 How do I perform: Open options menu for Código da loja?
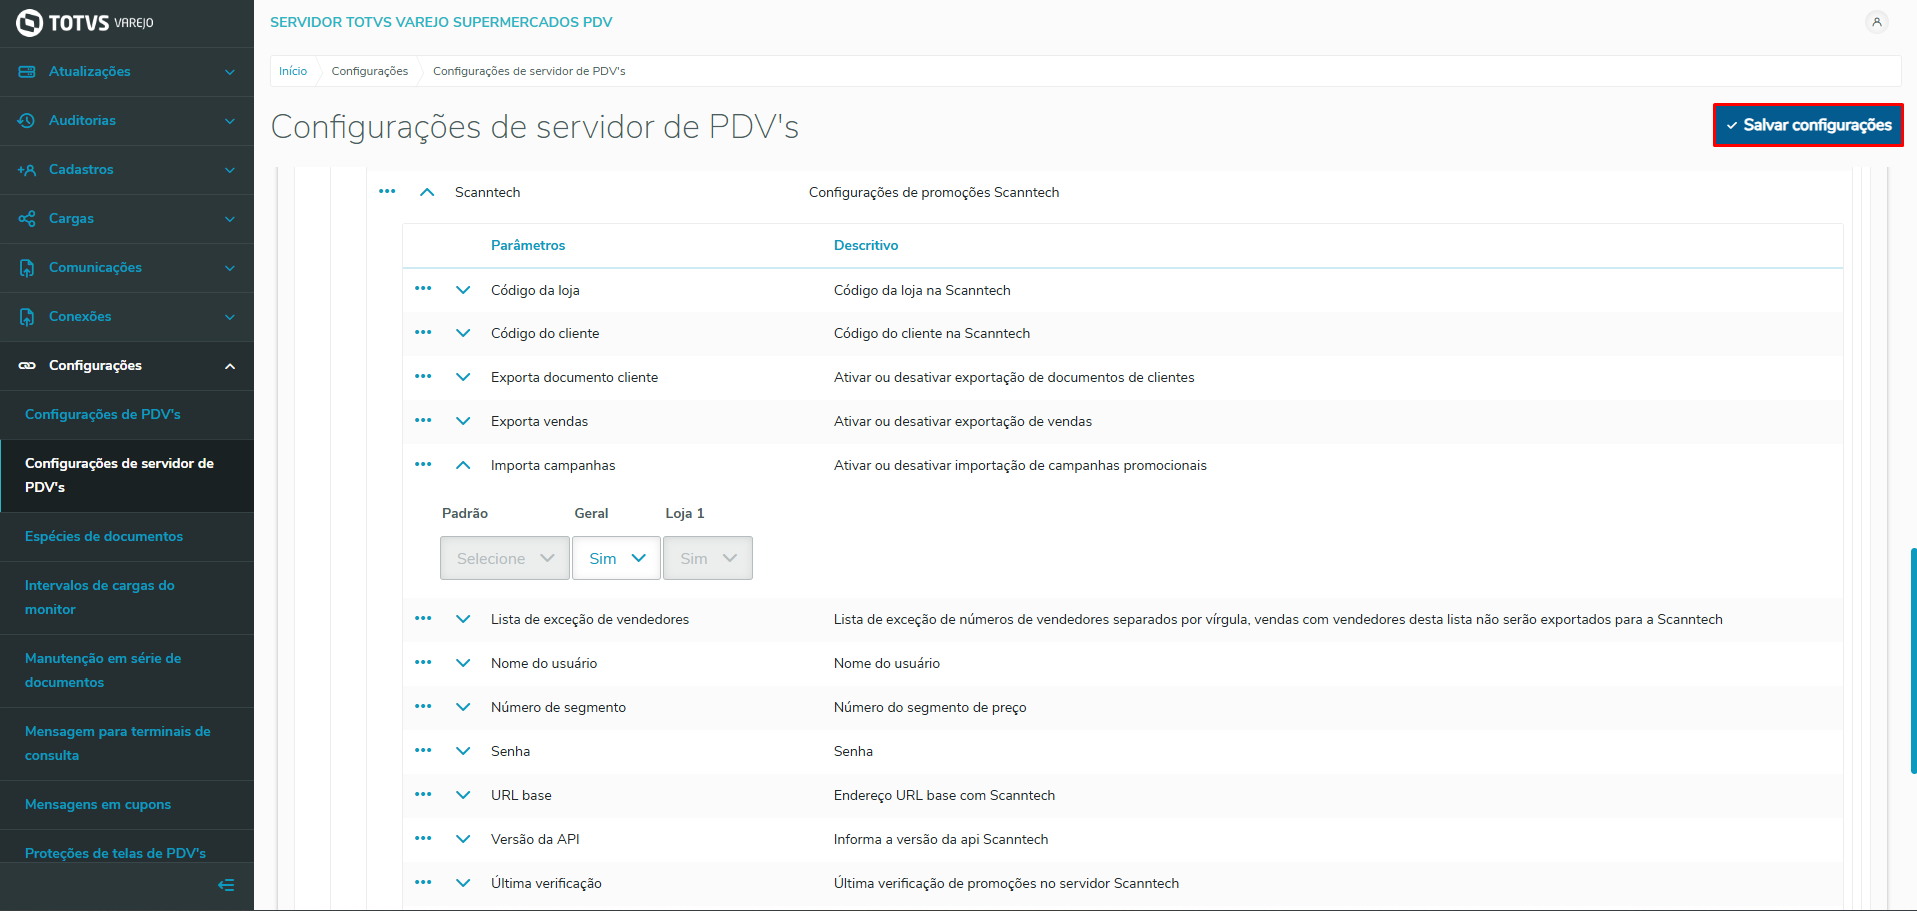(x=423, y=289)
